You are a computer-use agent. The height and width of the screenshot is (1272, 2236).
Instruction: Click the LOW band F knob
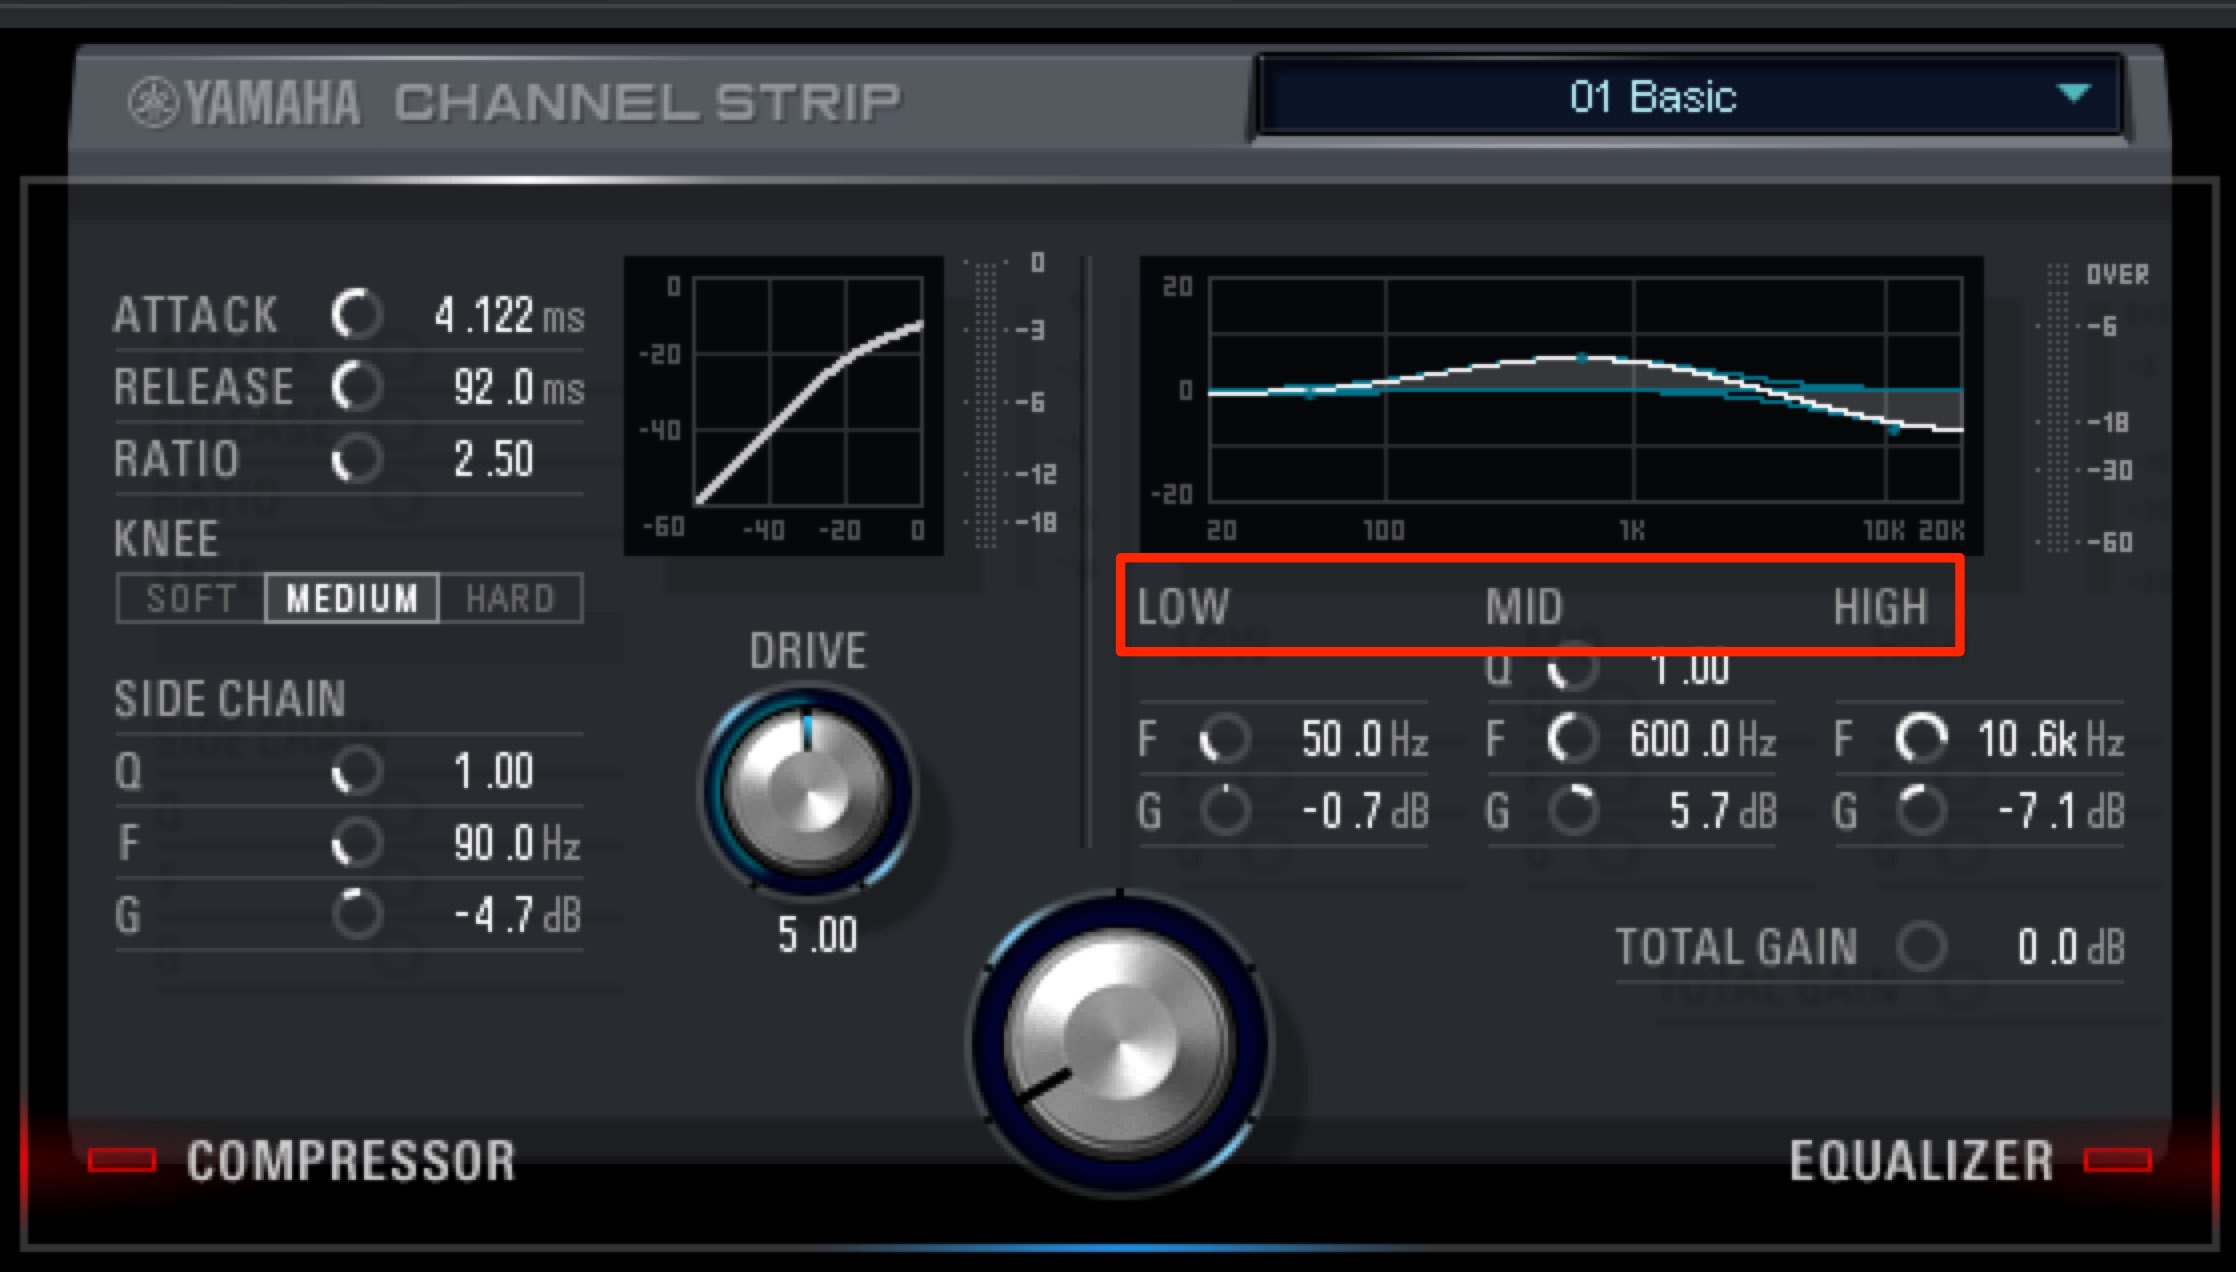coord(1225,739)
